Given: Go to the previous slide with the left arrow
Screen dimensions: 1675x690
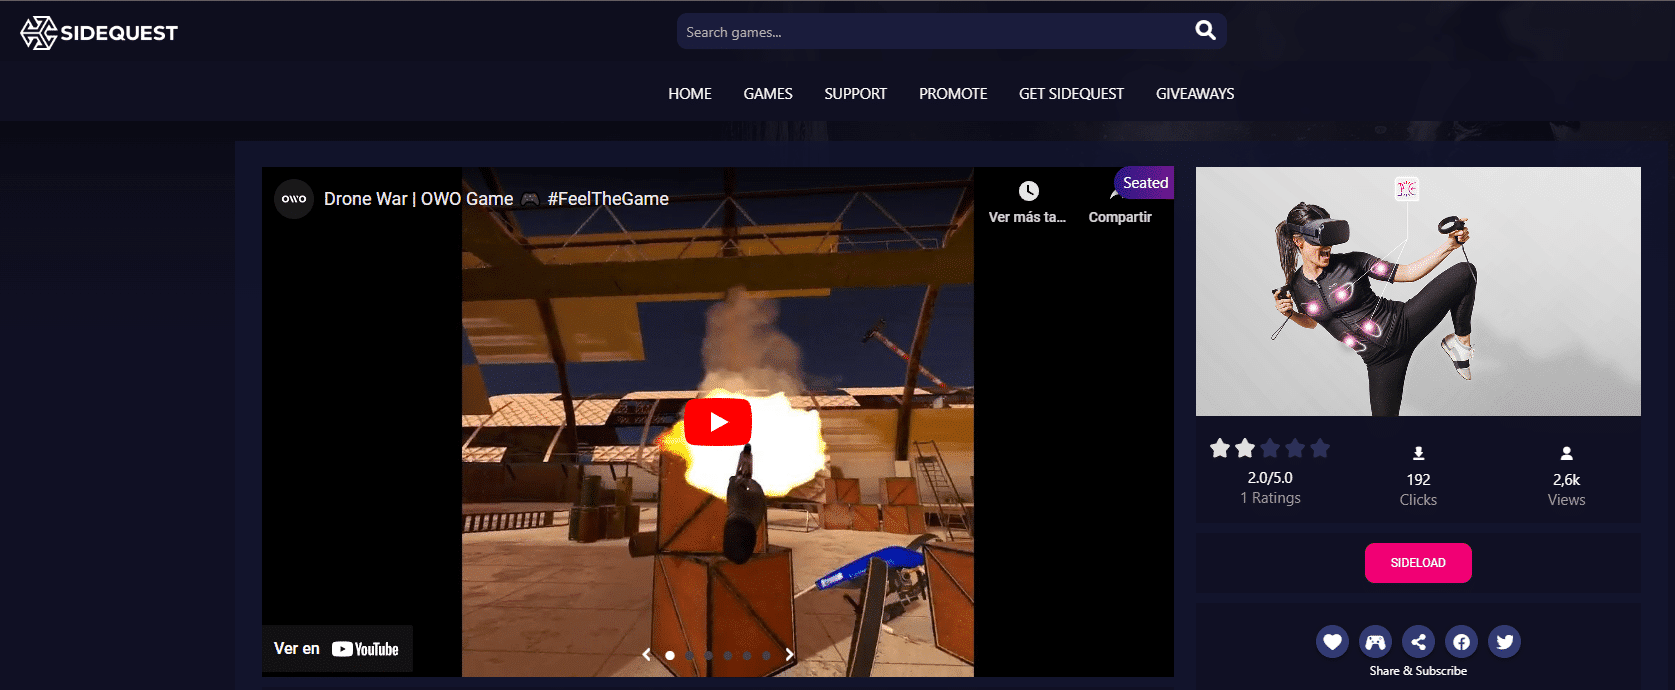Looking at the screenshot, I should [647, 655].
